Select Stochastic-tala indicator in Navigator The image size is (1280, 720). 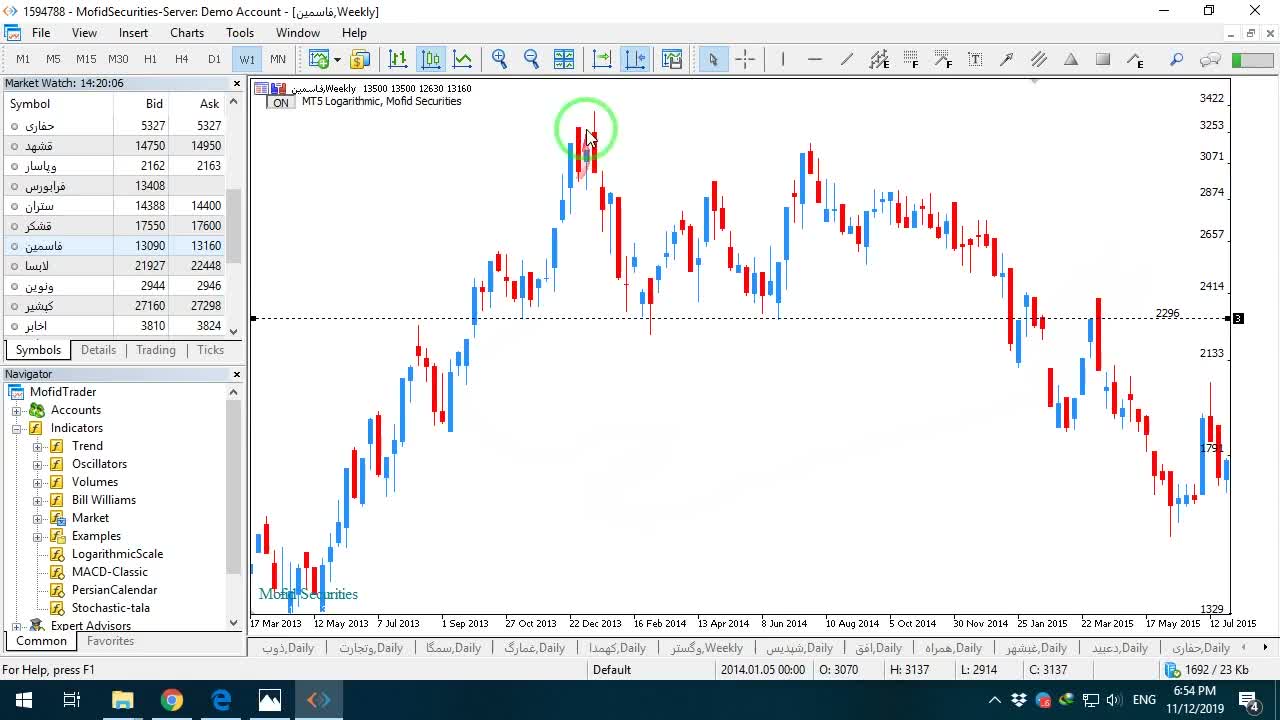110,608
